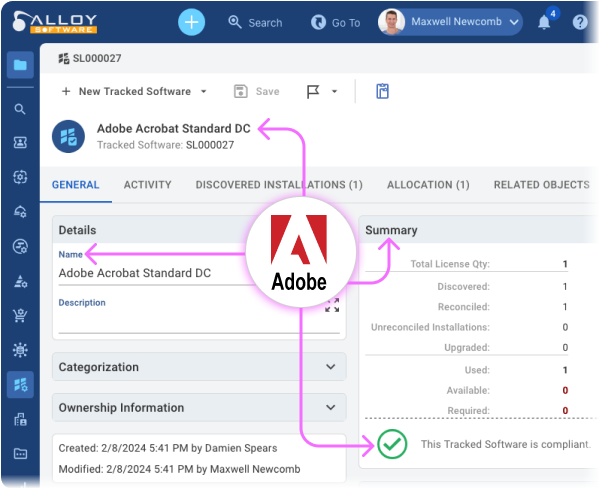The image size is (600, 491).
Task: Click "This Tracked Software is compliant." text
Action: 505,444
